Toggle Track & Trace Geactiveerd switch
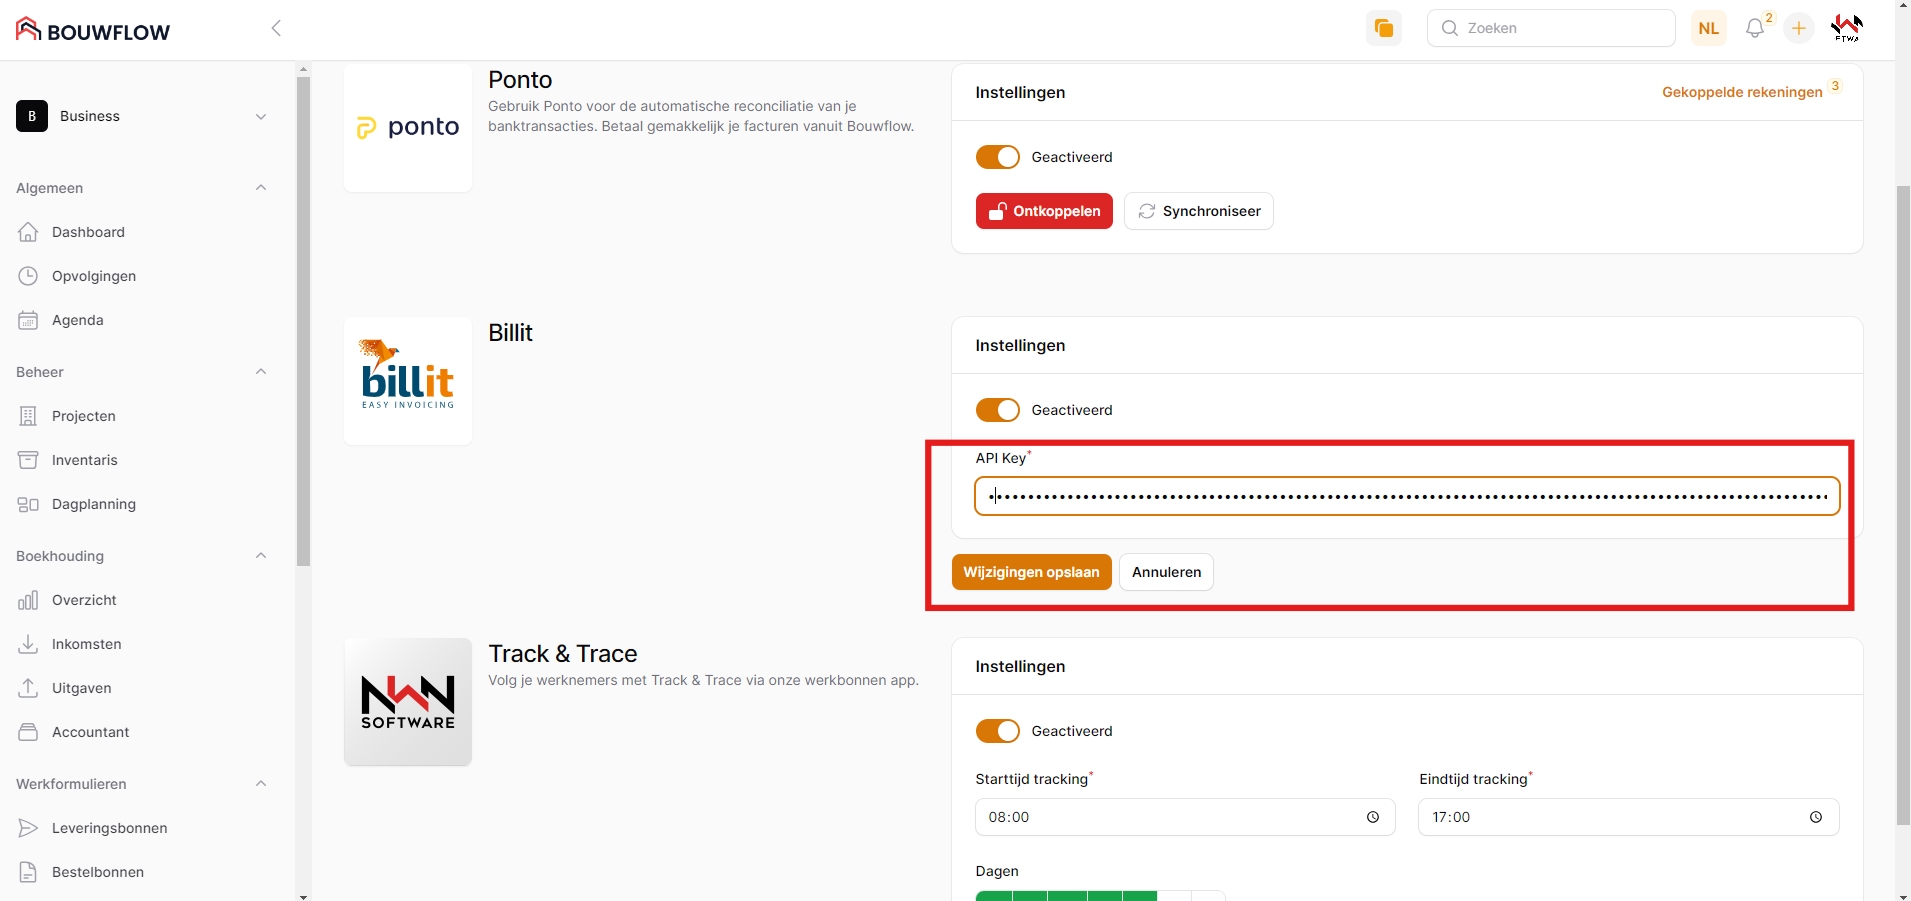The height and width of the screenshot is (901, 1911). tap(997, 731)
